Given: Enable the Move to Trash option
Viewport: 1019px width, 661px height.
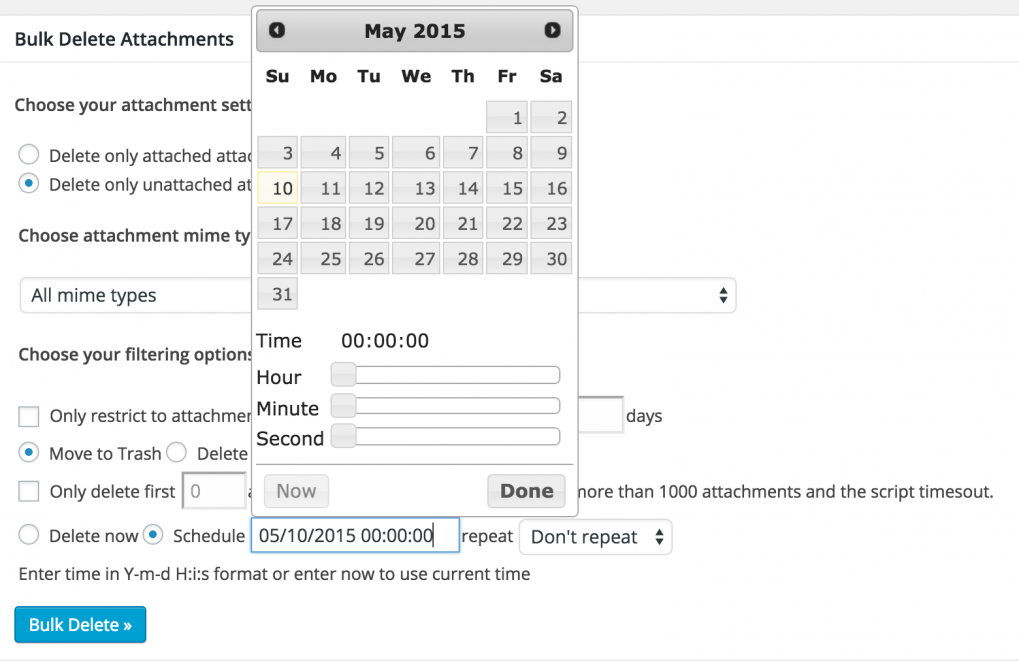Looking at the screenshot, I should [x=28, y=453].
